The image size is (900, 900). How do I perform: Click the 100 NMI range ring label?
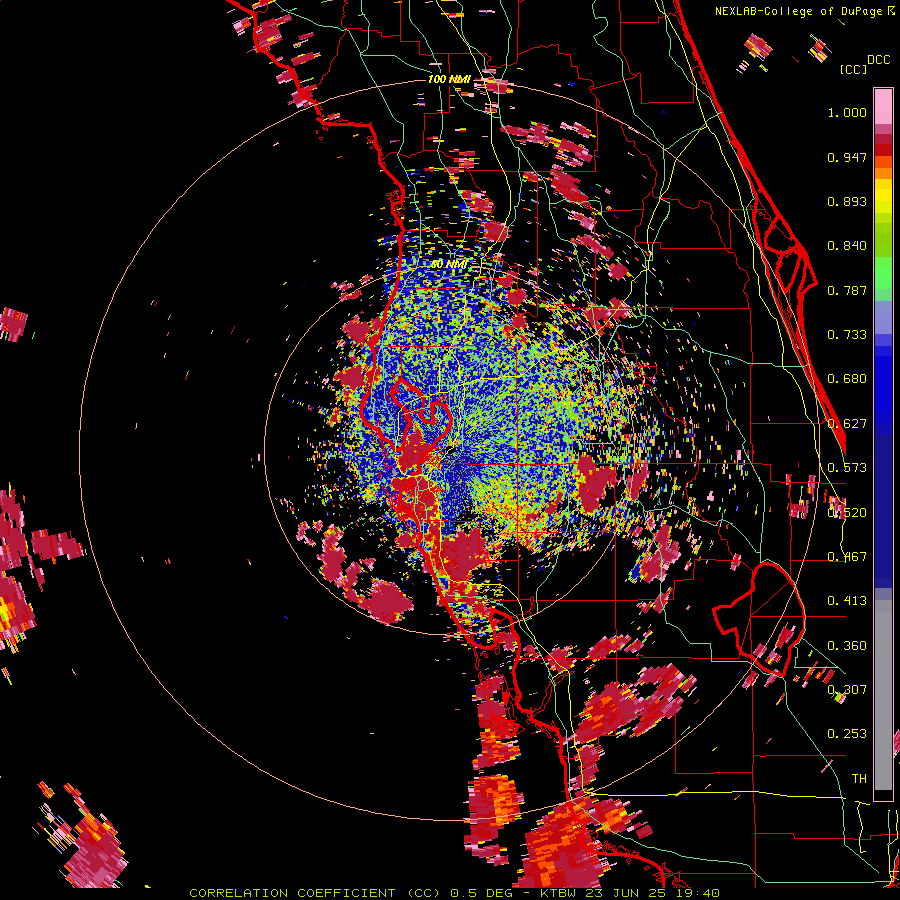449,79
